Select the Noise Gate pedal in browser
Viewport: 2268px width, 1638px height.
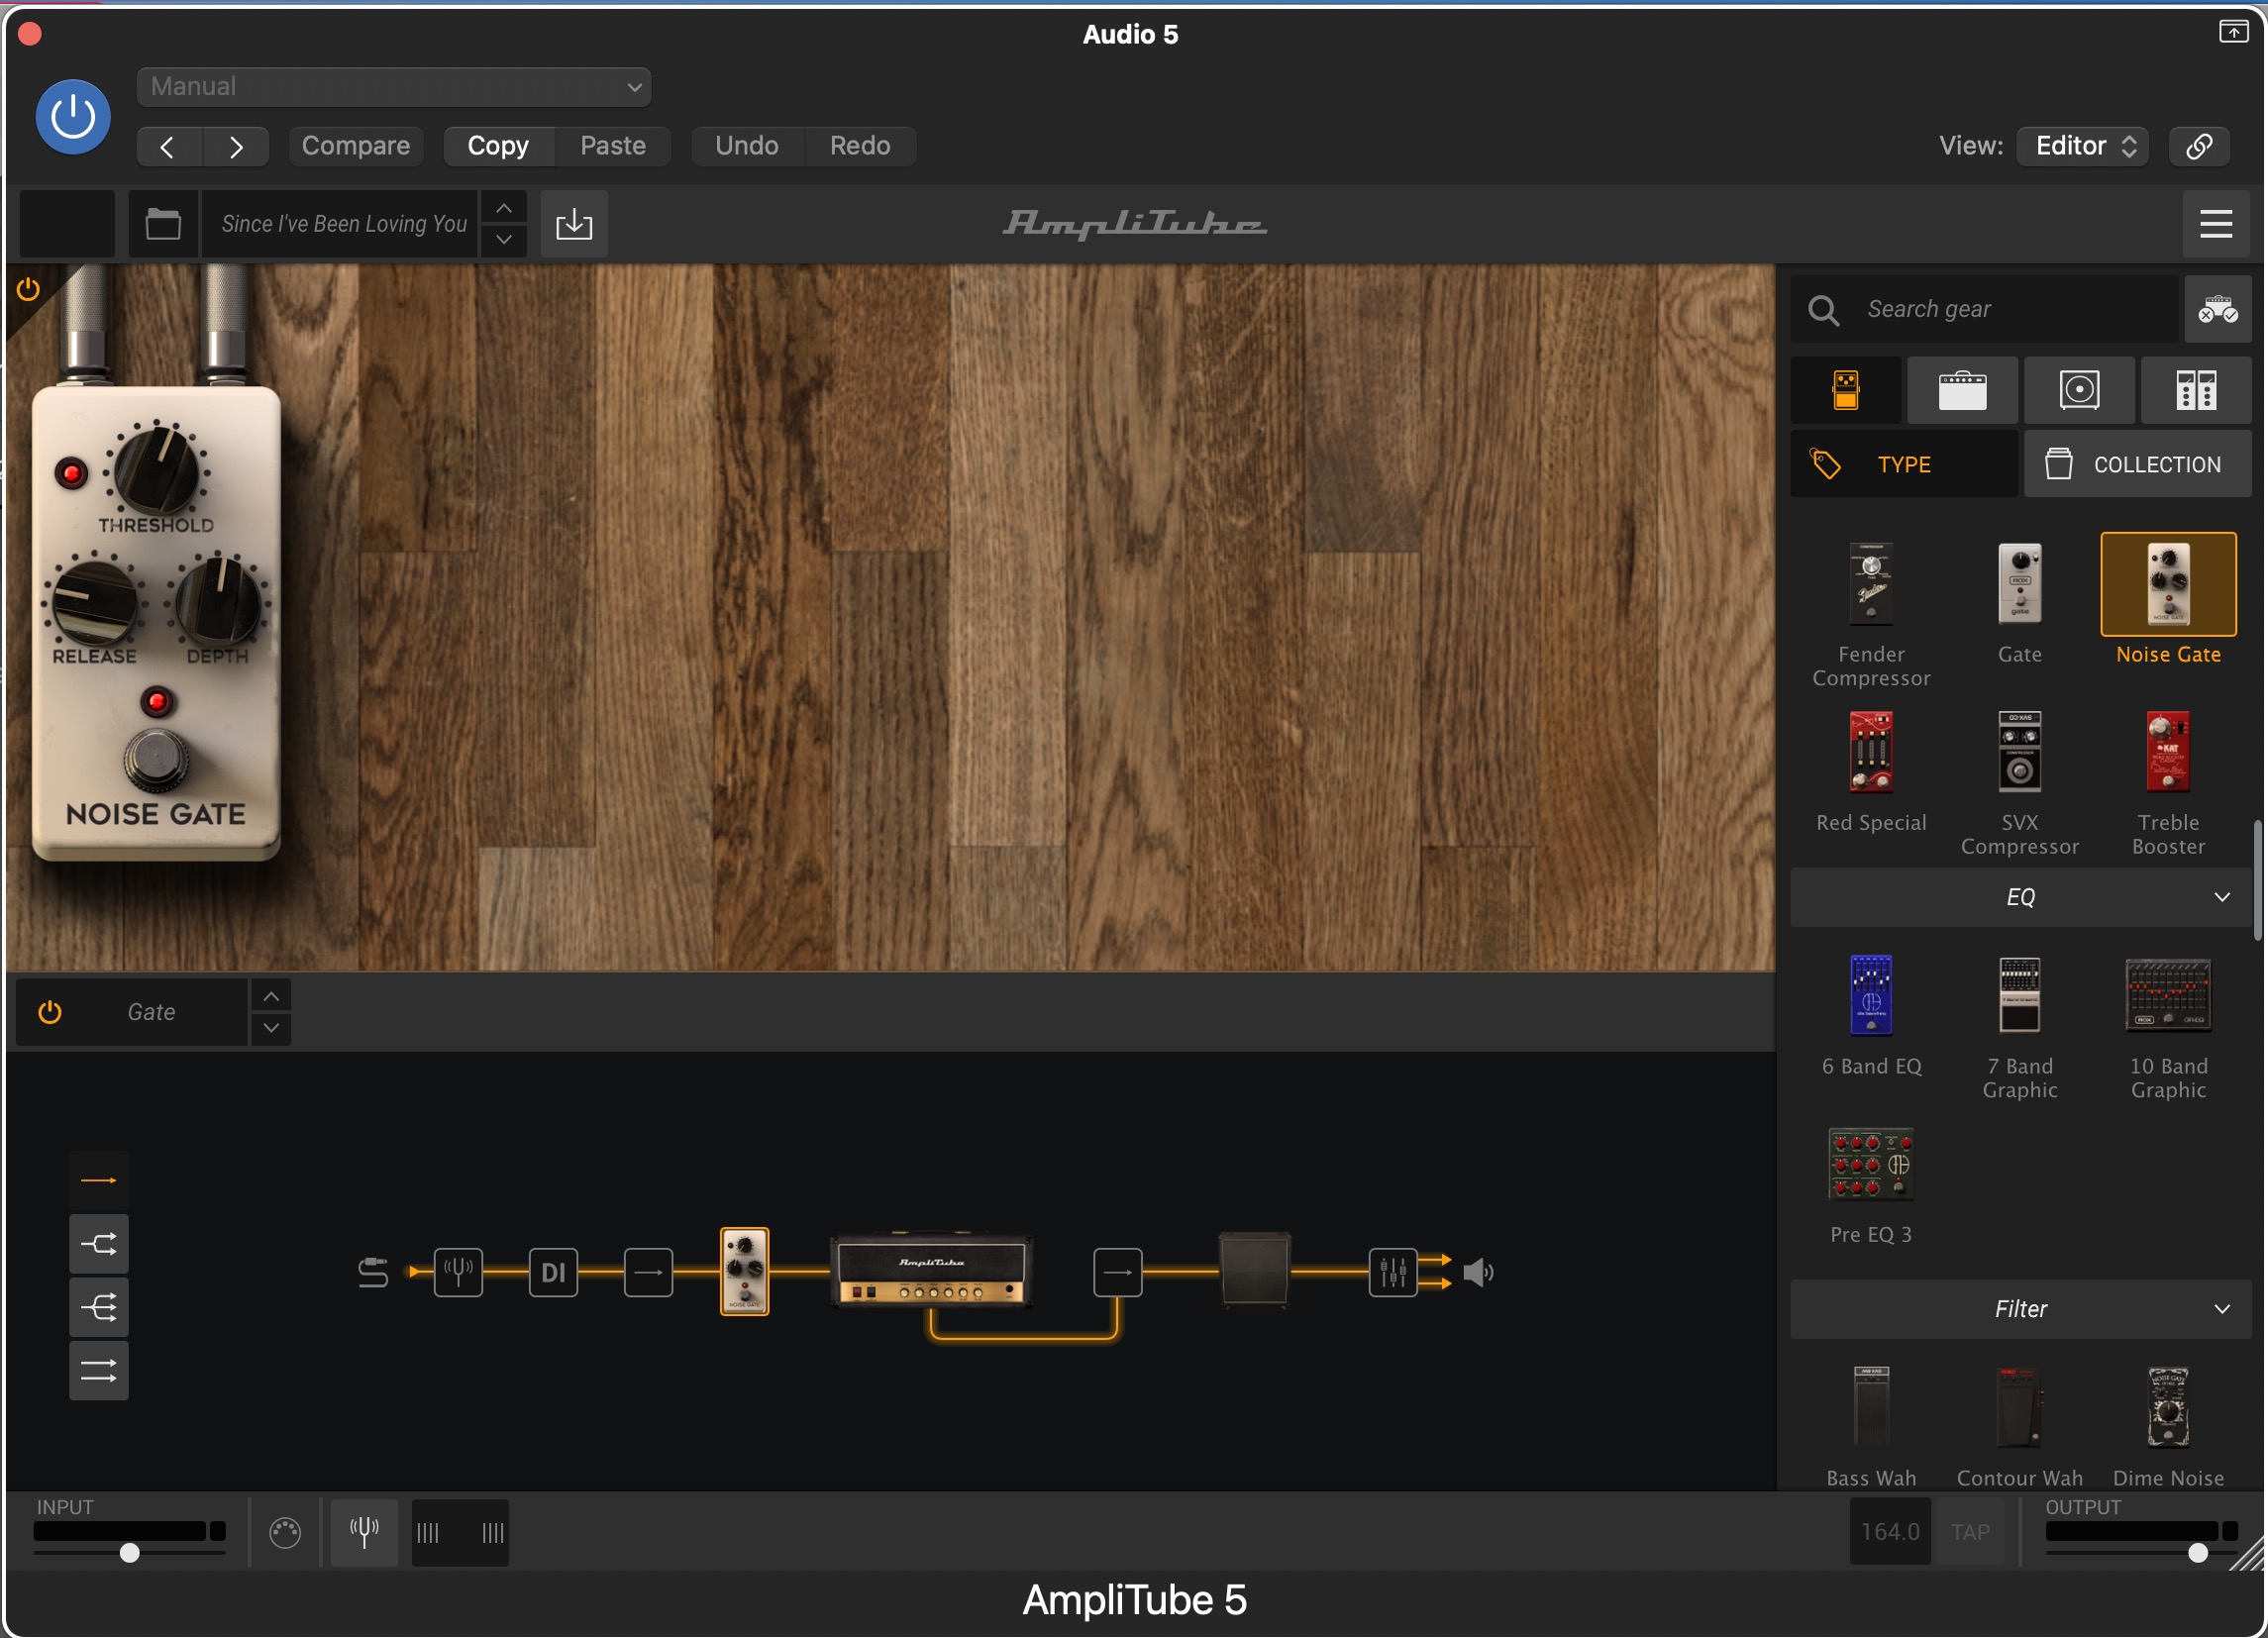pyautogui.click(x=2168, y=600)
